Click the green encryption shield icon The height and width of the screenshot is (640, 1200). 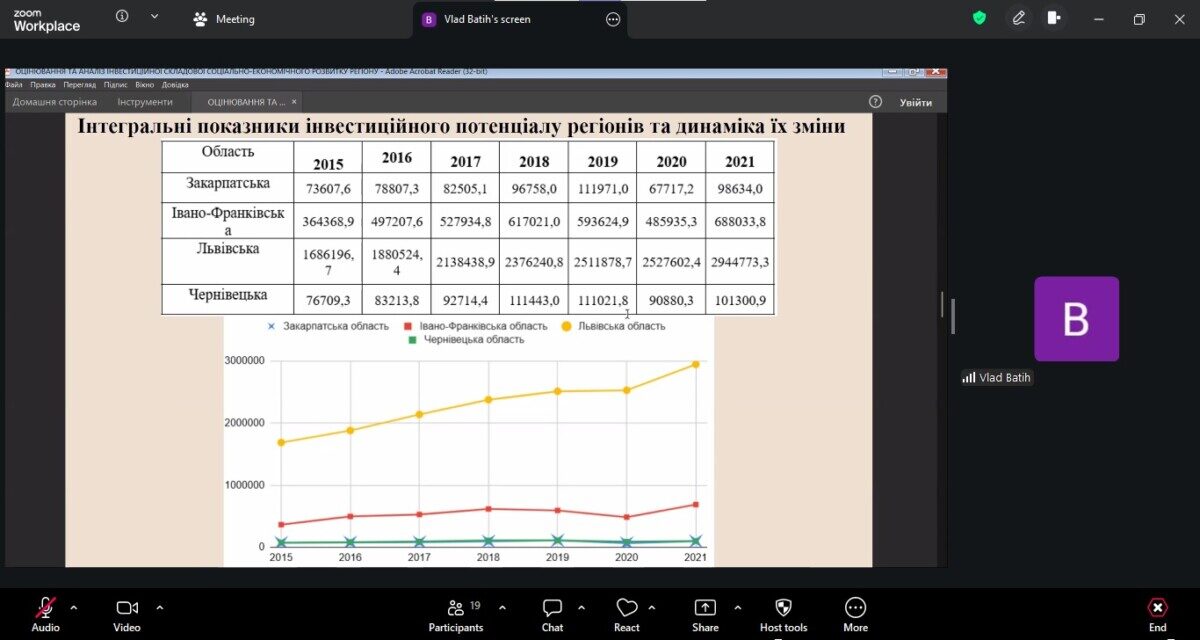(980, 18)
